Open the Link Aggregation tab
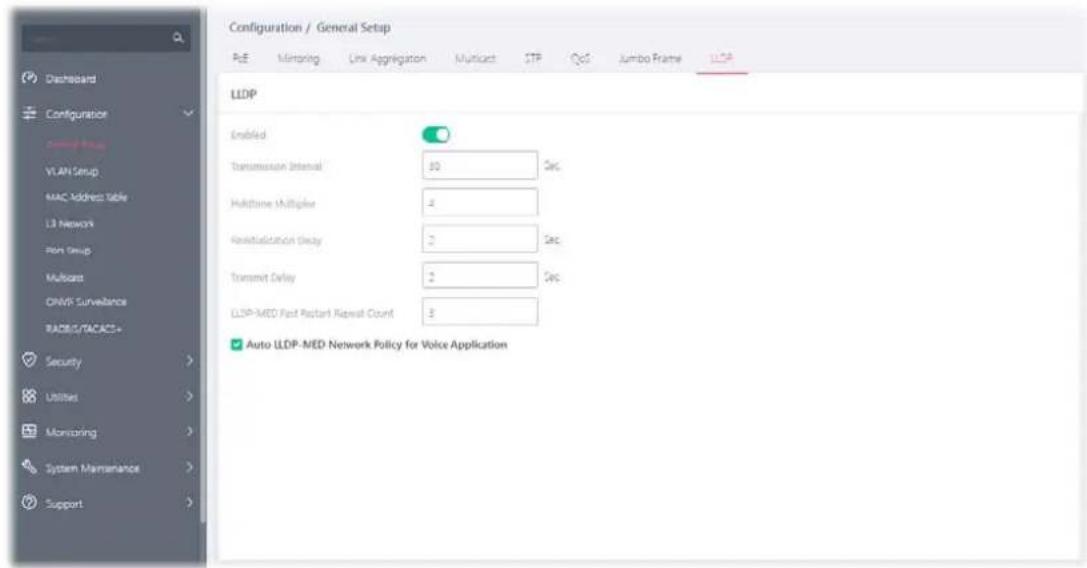Screen dimensions: 1087x568 (387, 59)
